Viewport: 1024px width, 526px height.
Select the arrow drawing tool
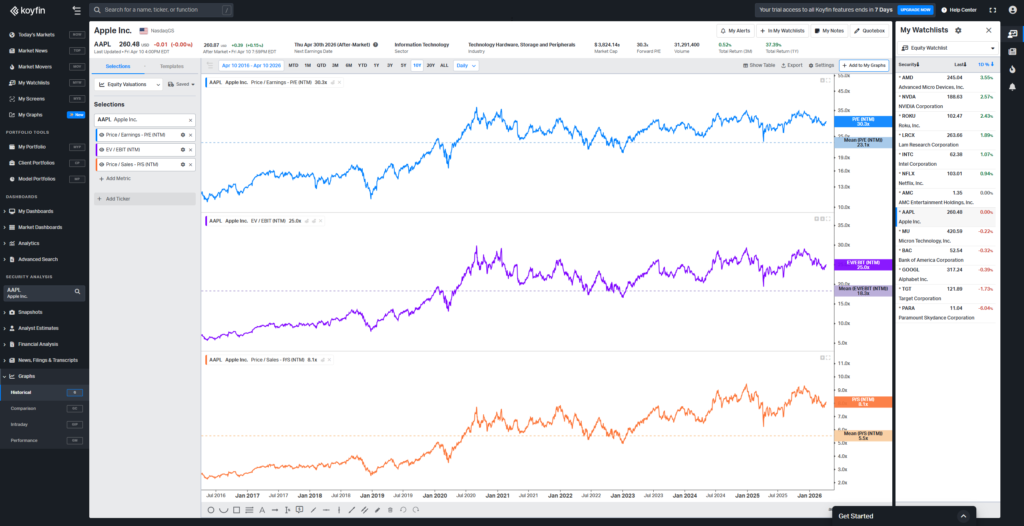[275, 510]
